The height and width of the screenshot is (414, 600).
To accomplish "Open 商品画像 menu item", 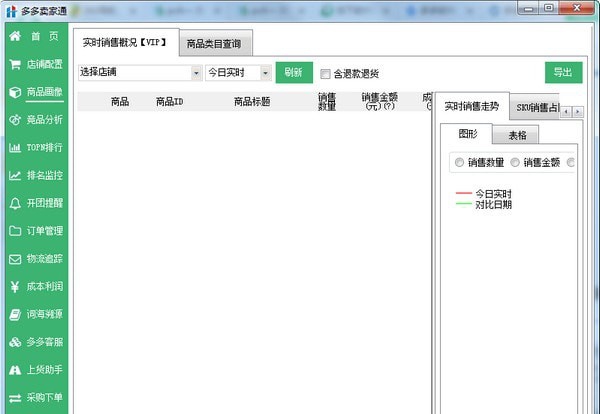I will pyautogui.click(x=44, y=92).
